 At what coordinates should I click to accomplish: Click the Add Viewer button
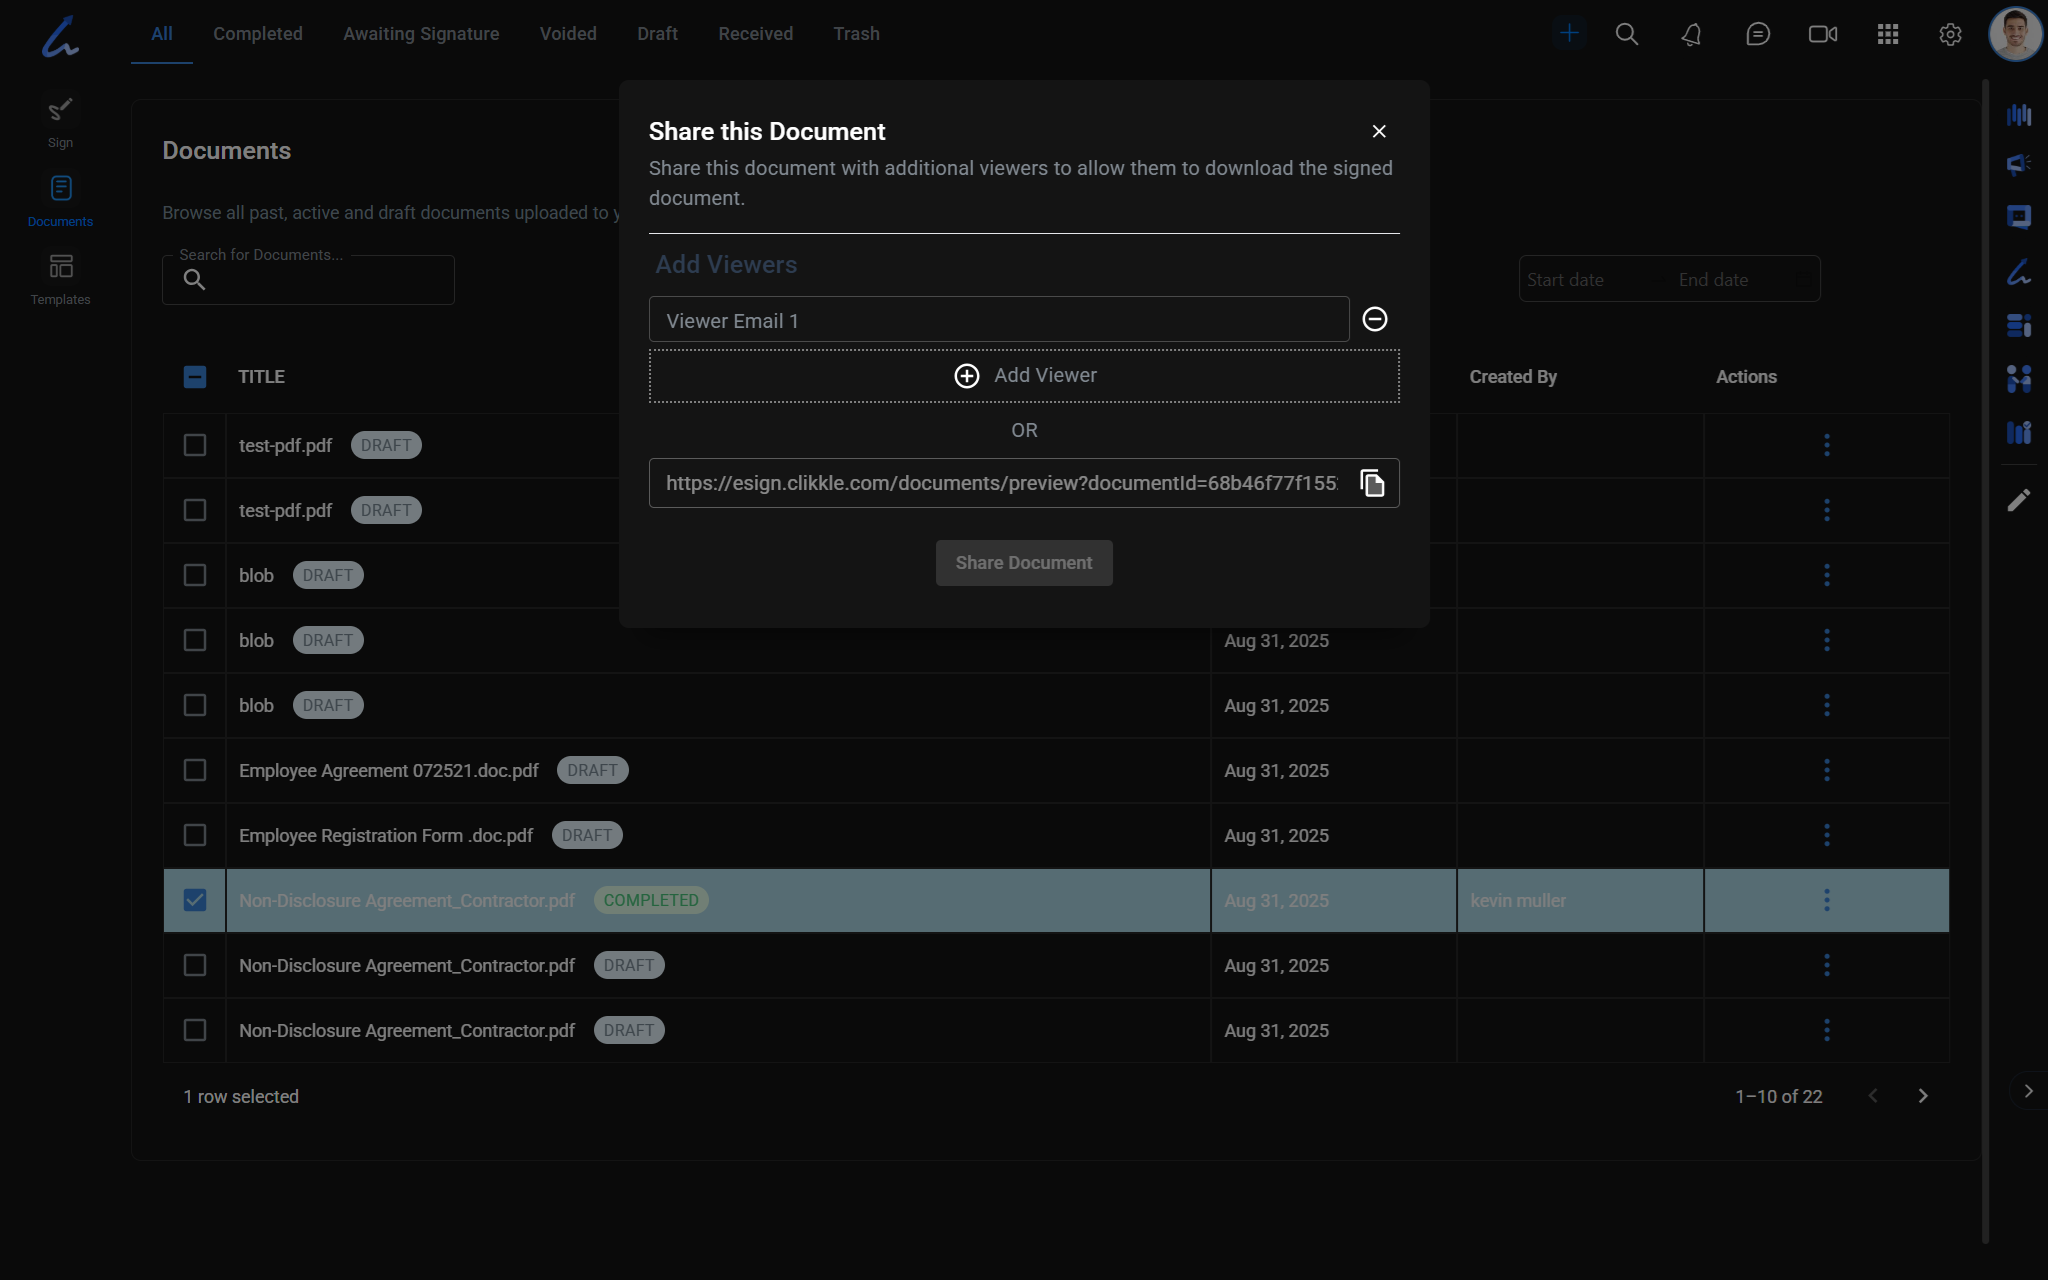click(1023, 376)
